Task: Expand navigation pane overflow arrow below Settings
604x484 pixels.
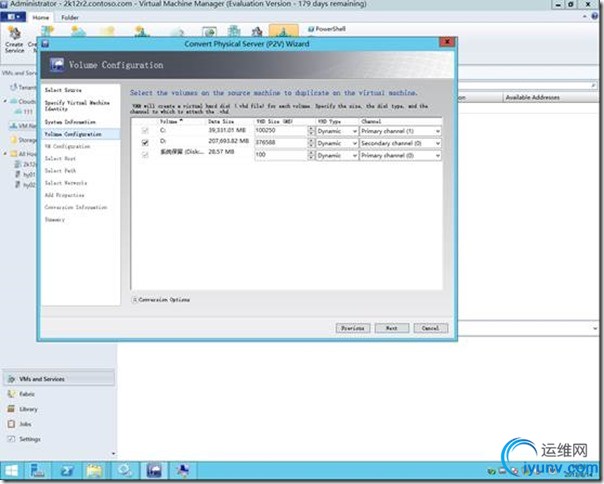Action: 113,454
